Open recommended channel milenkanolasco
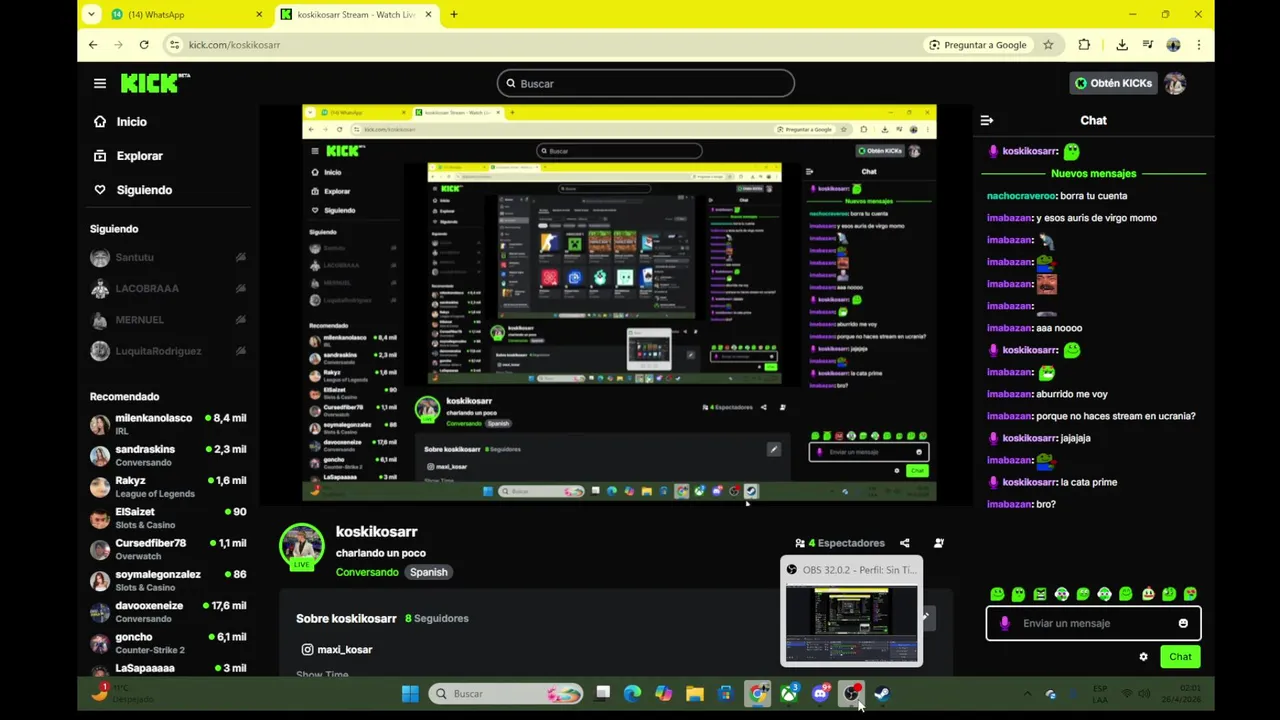This screenshot has height=720, width=1280. pos(168,424)
